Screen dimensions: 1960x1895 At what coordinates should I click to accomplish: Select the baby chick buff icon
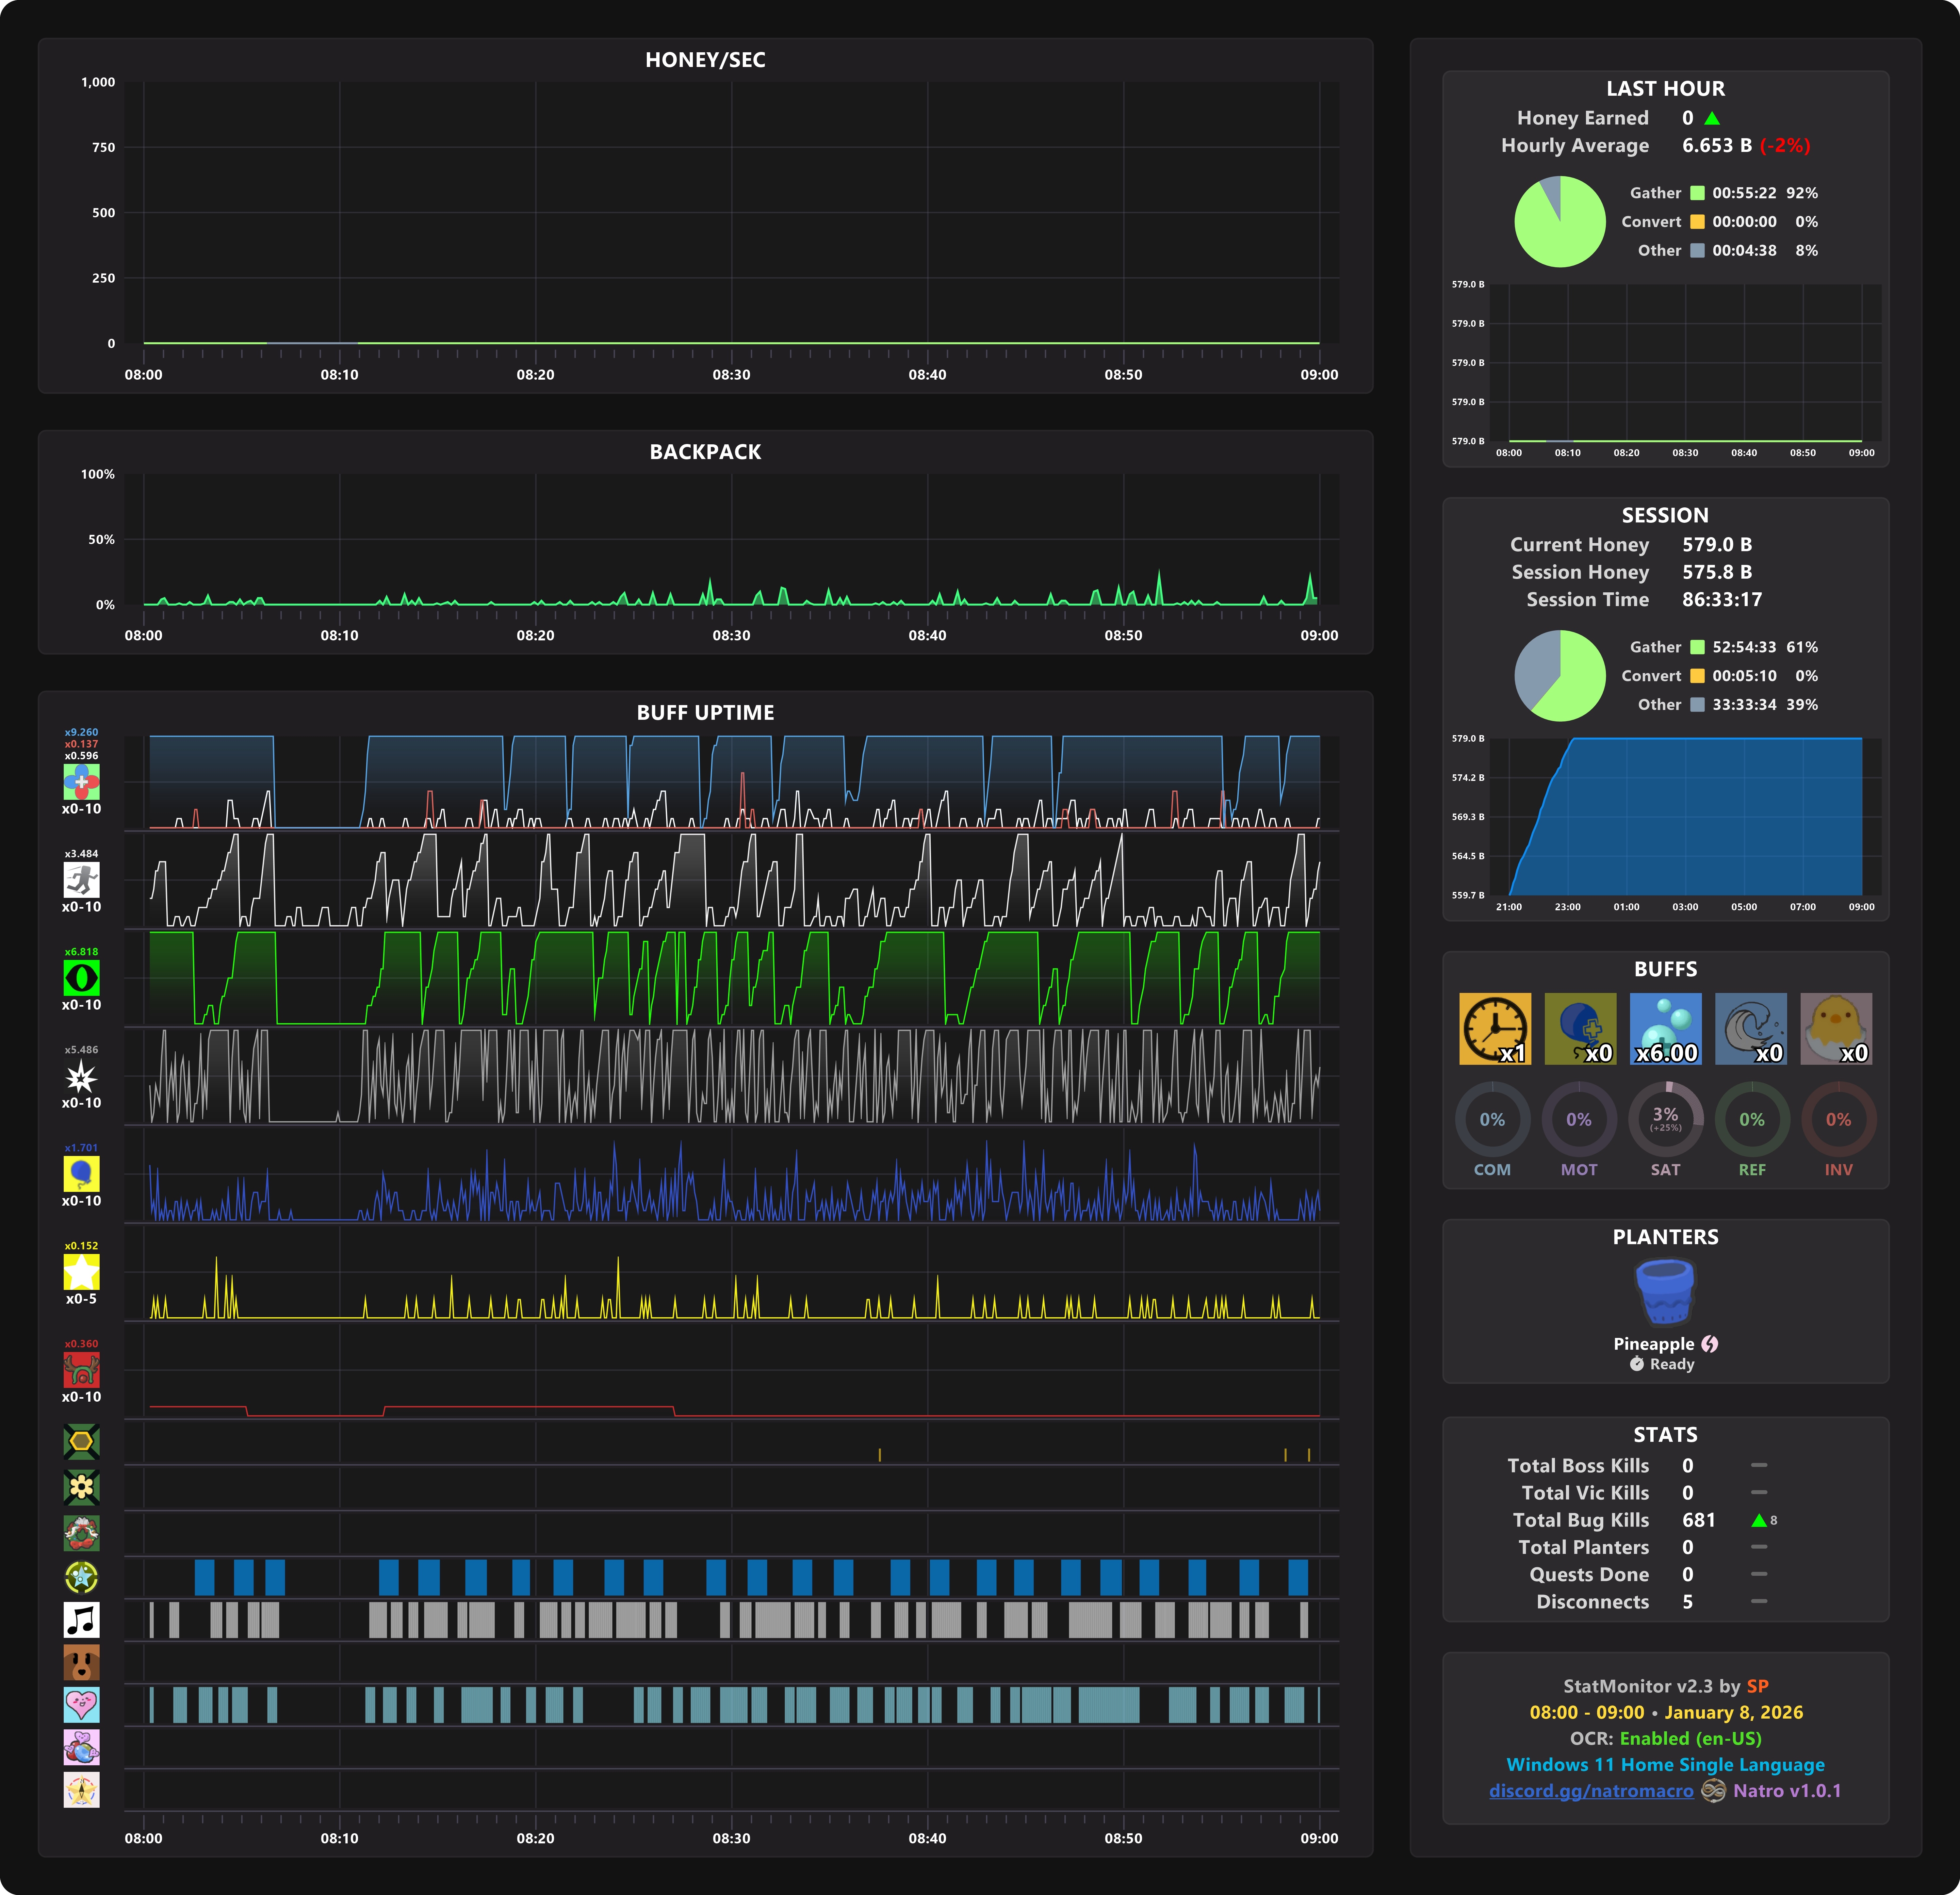pos(1836,1028)
